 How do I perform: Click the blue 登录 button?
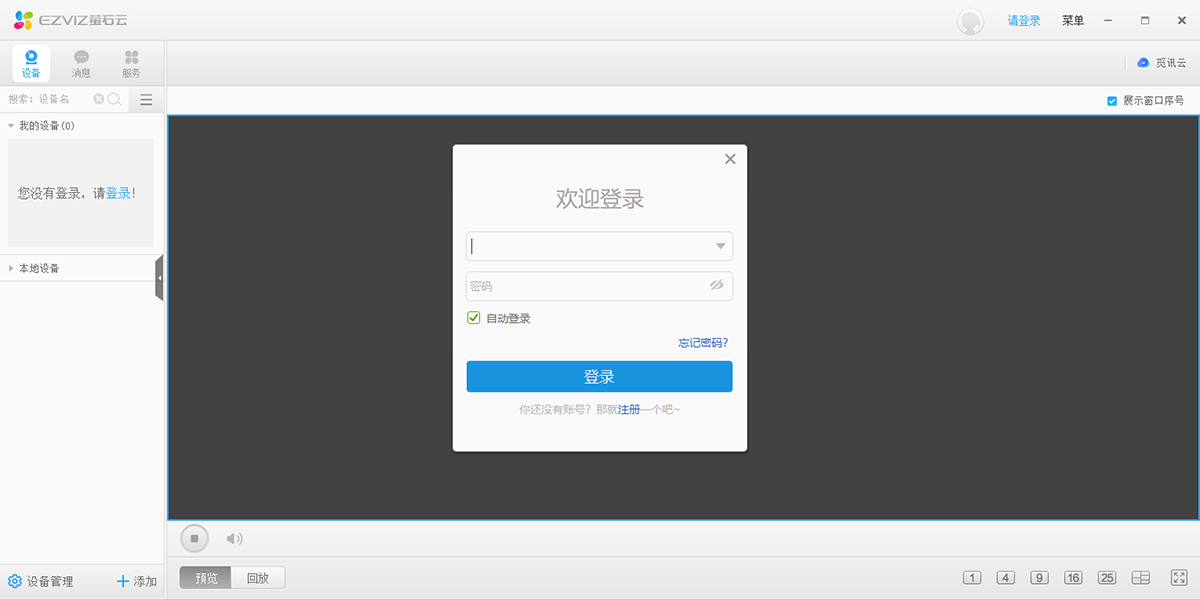[x=599, y=377]
